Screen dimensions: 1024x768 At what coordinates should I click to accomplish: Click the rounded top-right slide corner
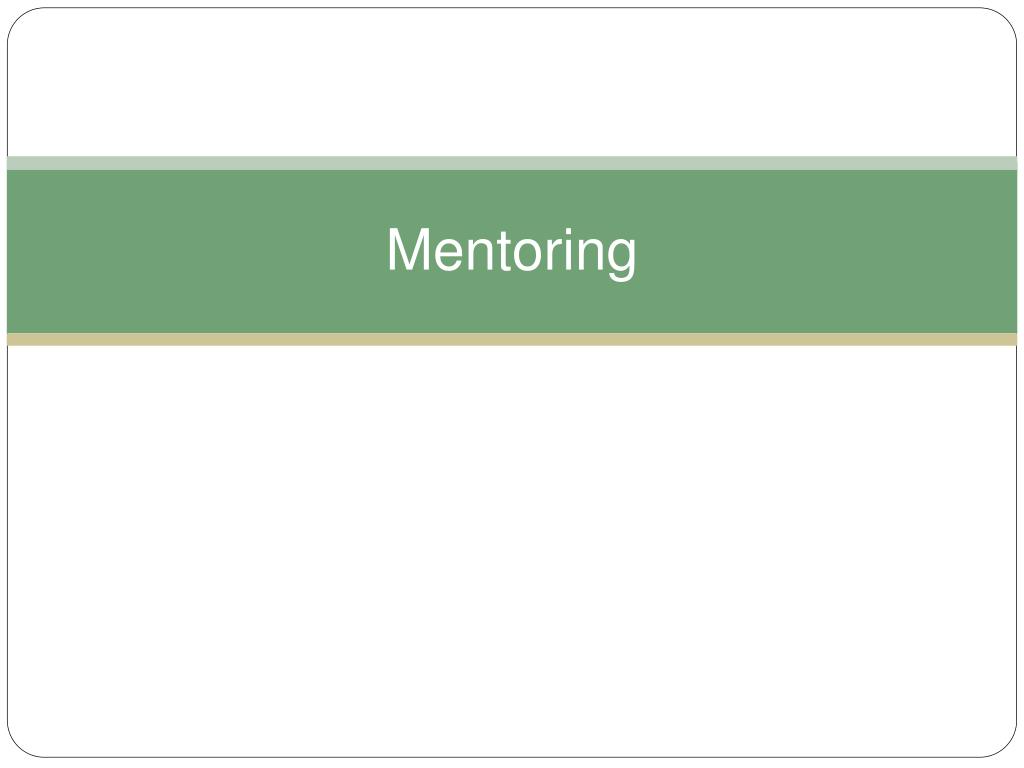(1004, 20)
